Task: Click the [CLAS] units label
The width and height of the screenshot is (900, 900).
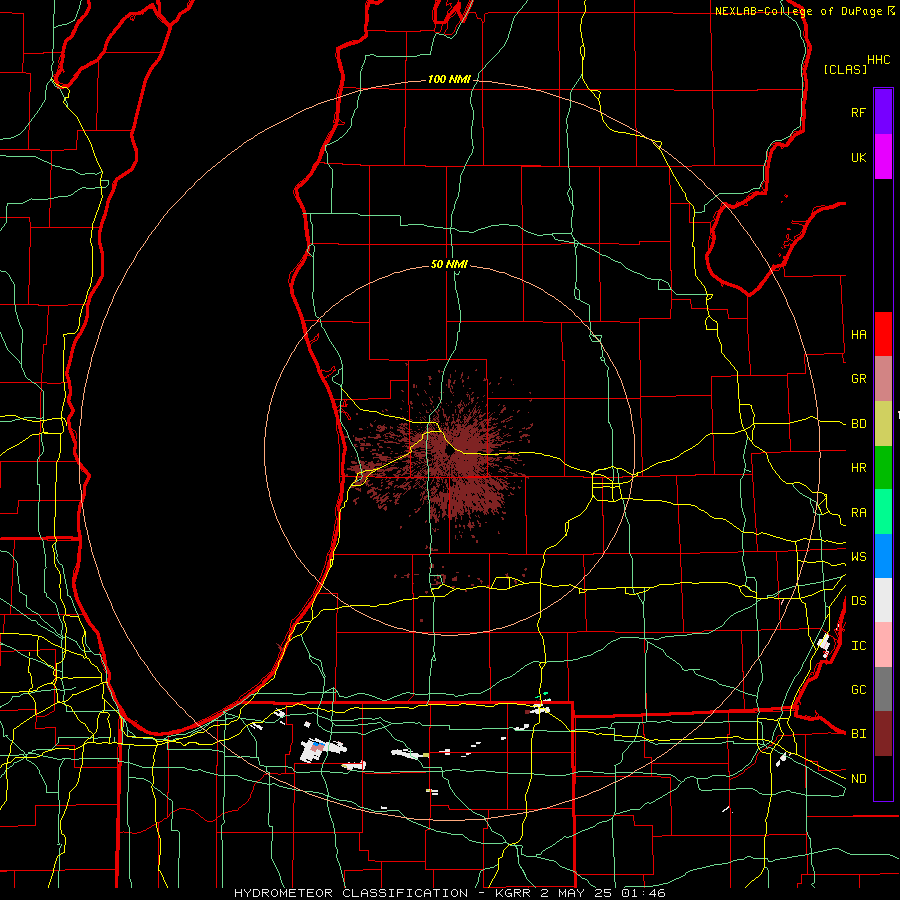Action: [x=844, y=69]
